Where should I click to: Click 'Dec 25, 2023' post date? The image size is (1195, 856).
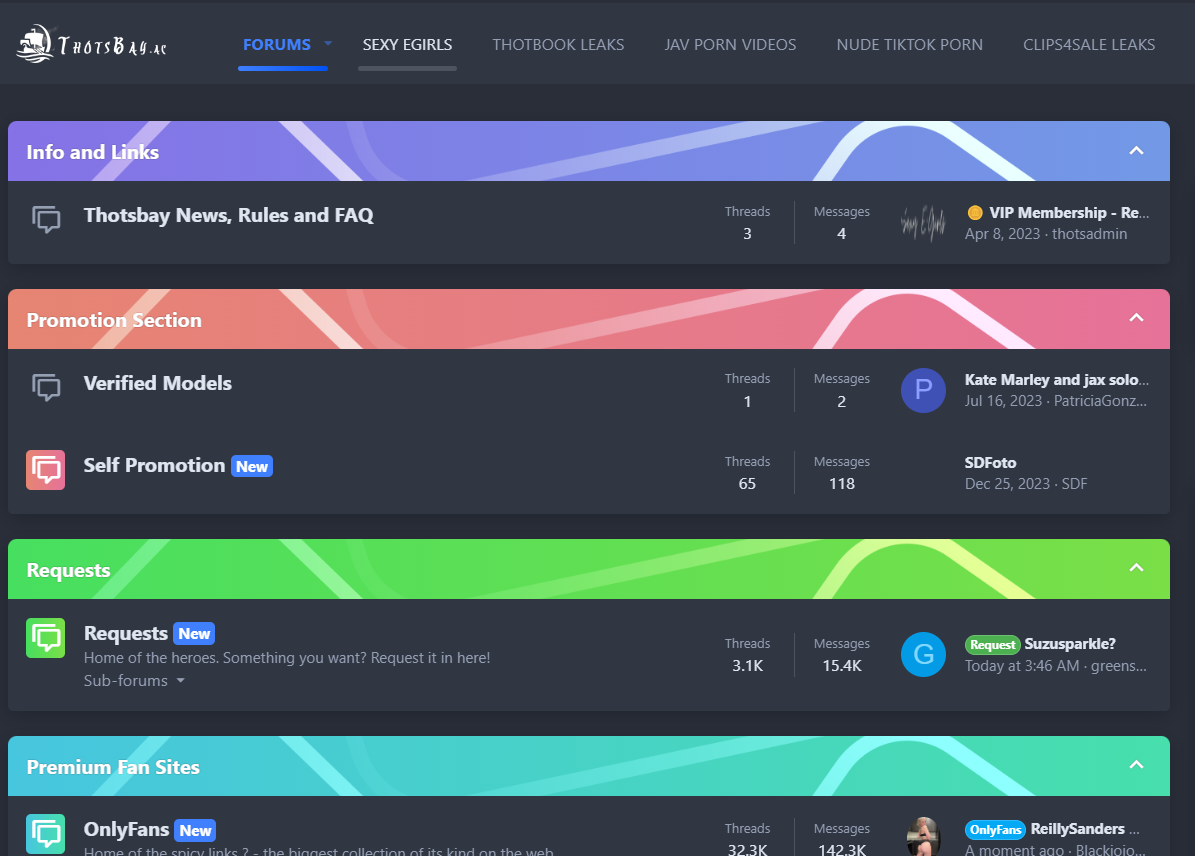pos(1008,484)
